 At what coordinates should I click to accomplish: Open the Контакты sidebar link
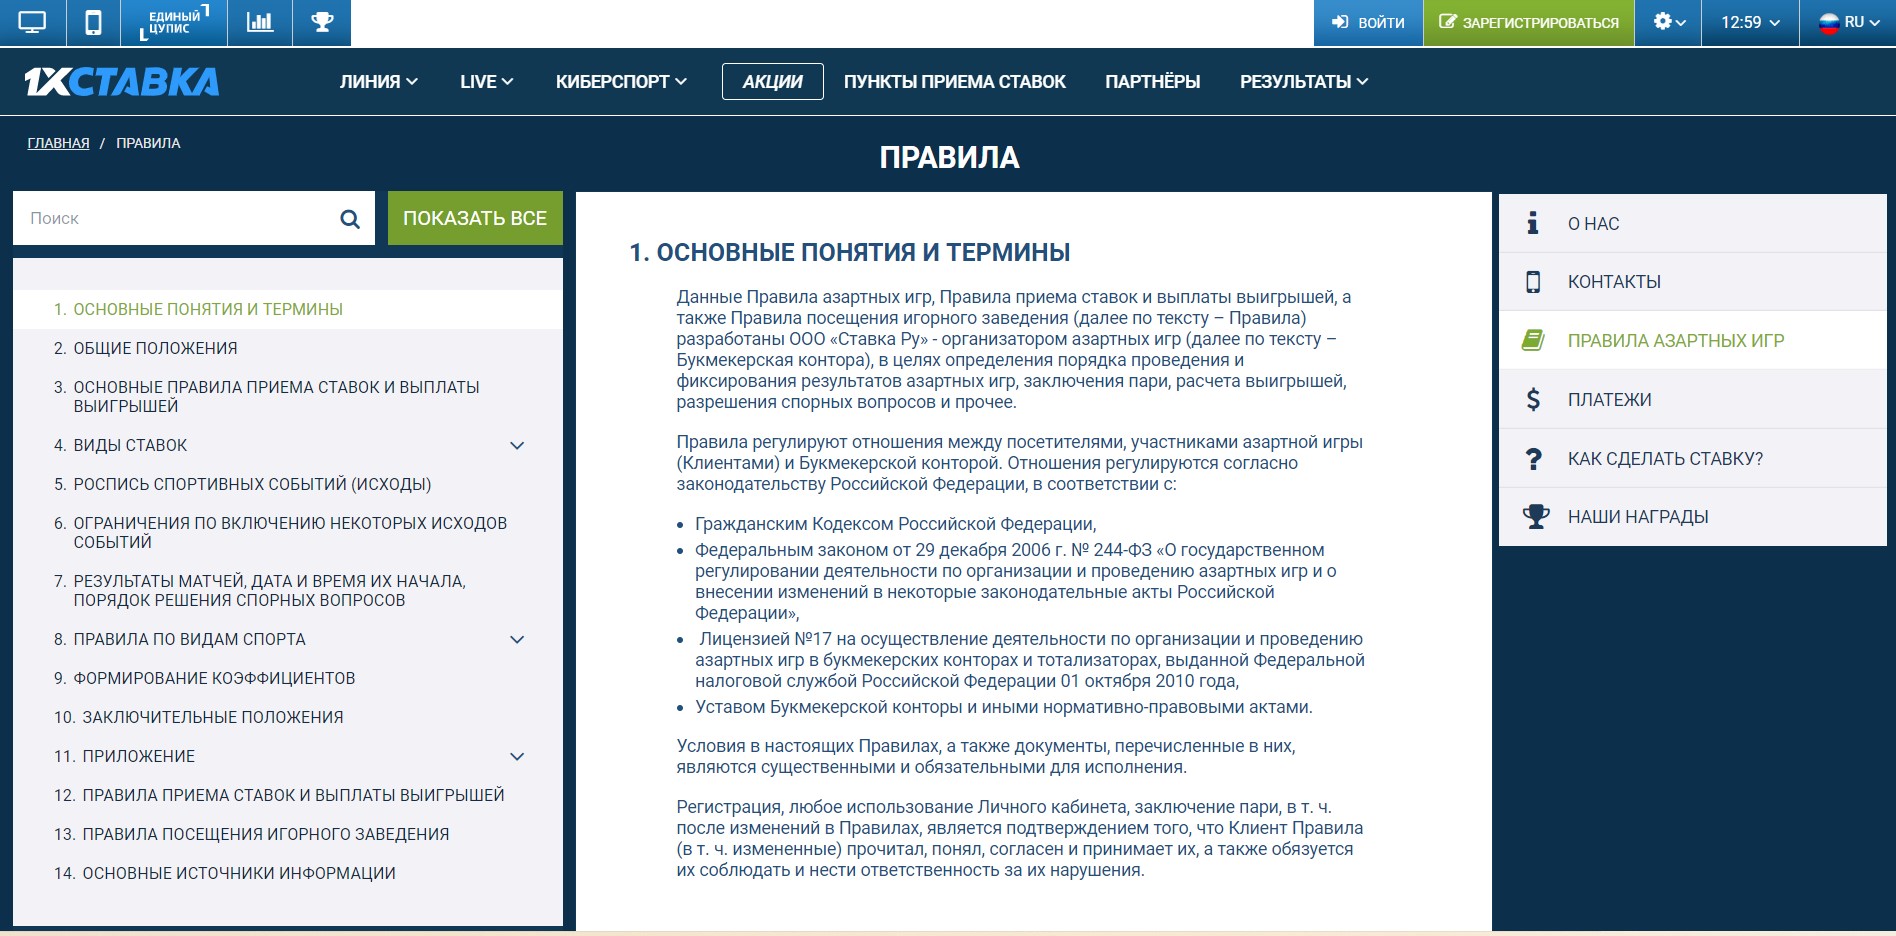click(1614, 282)
